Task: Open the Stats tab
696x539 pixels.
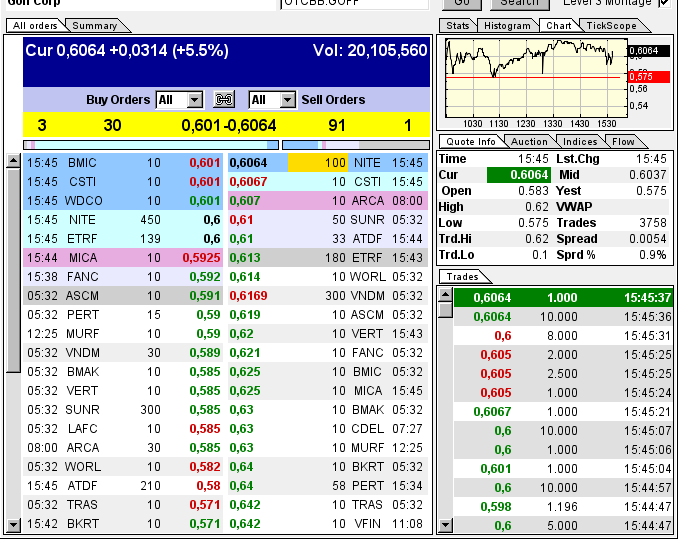Action: click(458, 26)
